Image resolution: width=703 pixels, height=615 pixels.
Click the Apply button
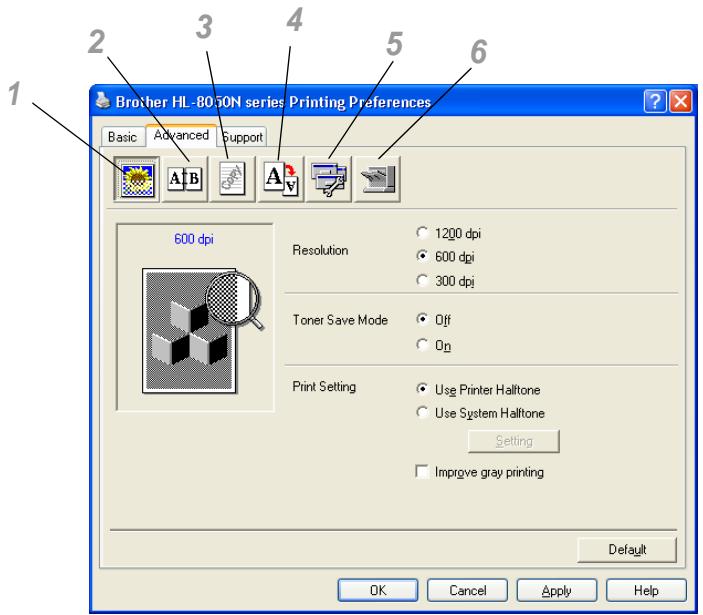coord(556,590)
